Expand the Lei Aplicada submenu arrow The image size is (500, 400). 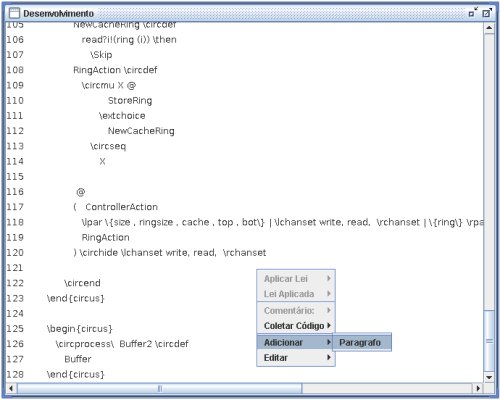[x=329, y=293]
